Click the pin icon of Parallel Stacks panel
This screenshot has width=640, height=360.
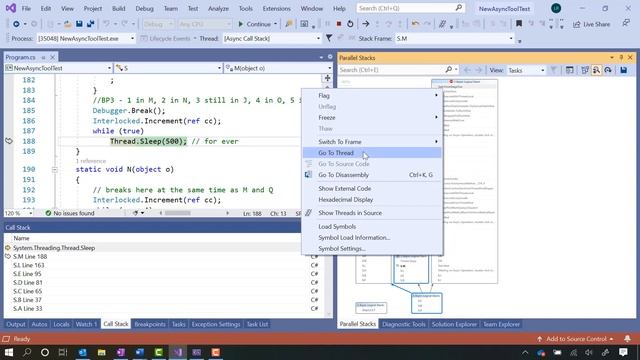pyautogui.click(x=621, y=58)
